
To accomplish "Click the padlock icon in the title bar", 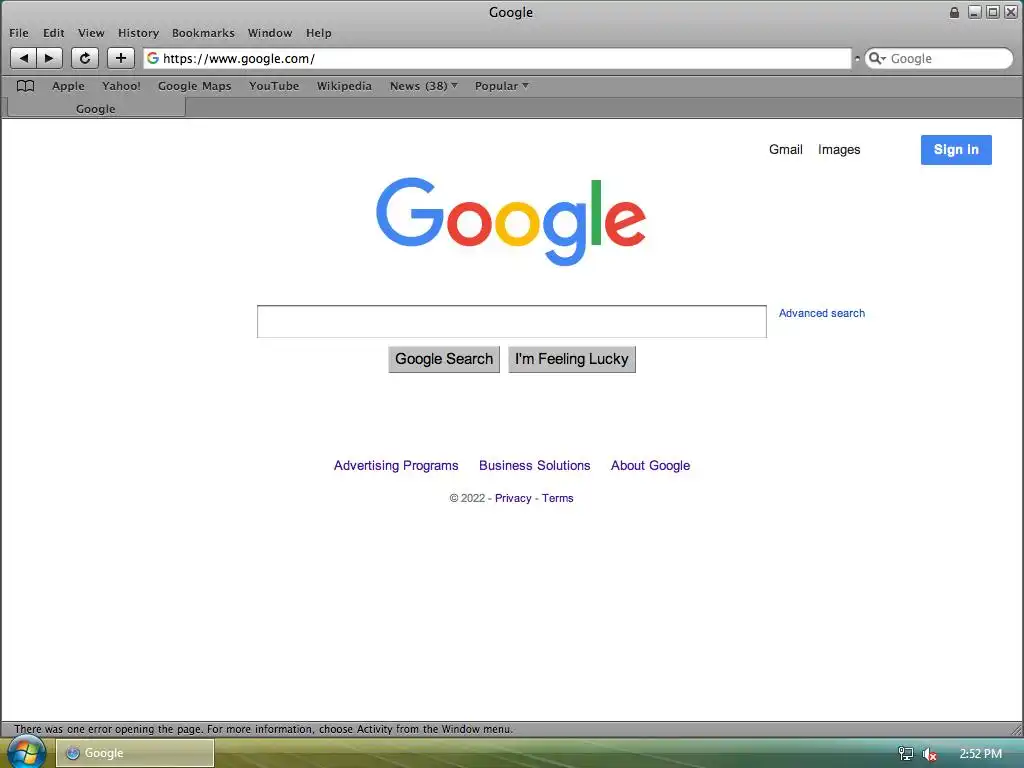I will [x=954, y=12].
